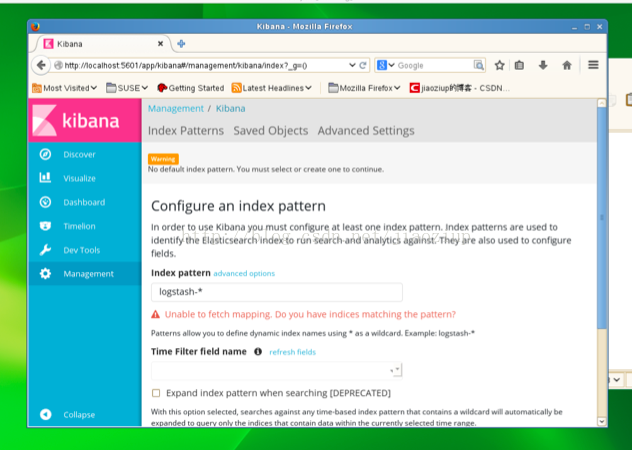Click the orange Warning badge
The image size is (632, 450).
pyautogui.click(x=163, y=159)
